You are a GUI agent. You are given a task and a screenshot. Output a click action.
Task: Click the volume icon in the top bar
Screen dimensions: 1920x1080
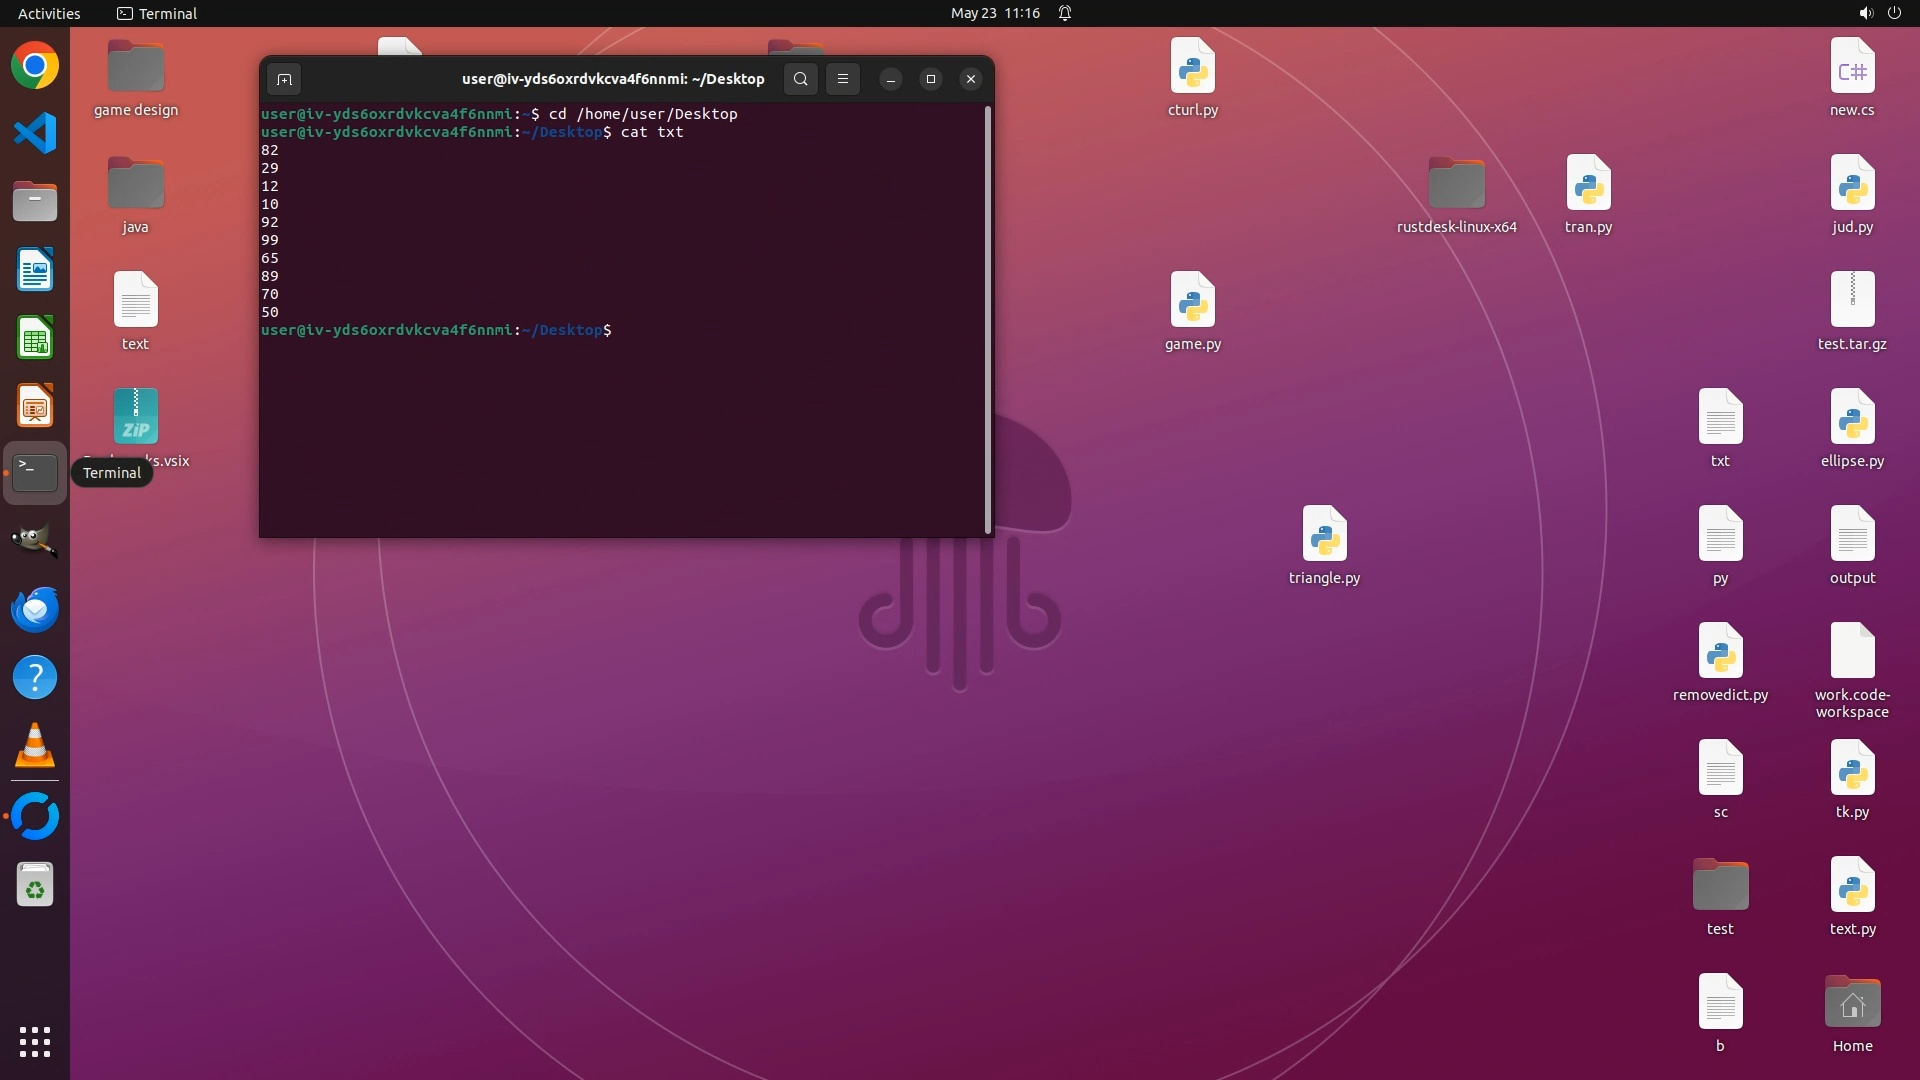click(x=1865, y=13)
